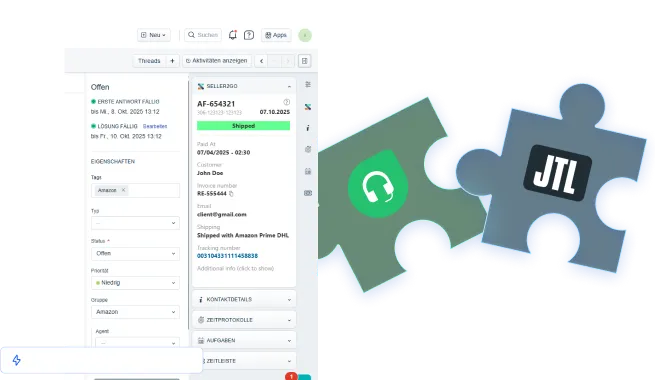This screenshot has height=380, width=655.
Task: Show Additional info (click to show)
Action: (235, 268)
